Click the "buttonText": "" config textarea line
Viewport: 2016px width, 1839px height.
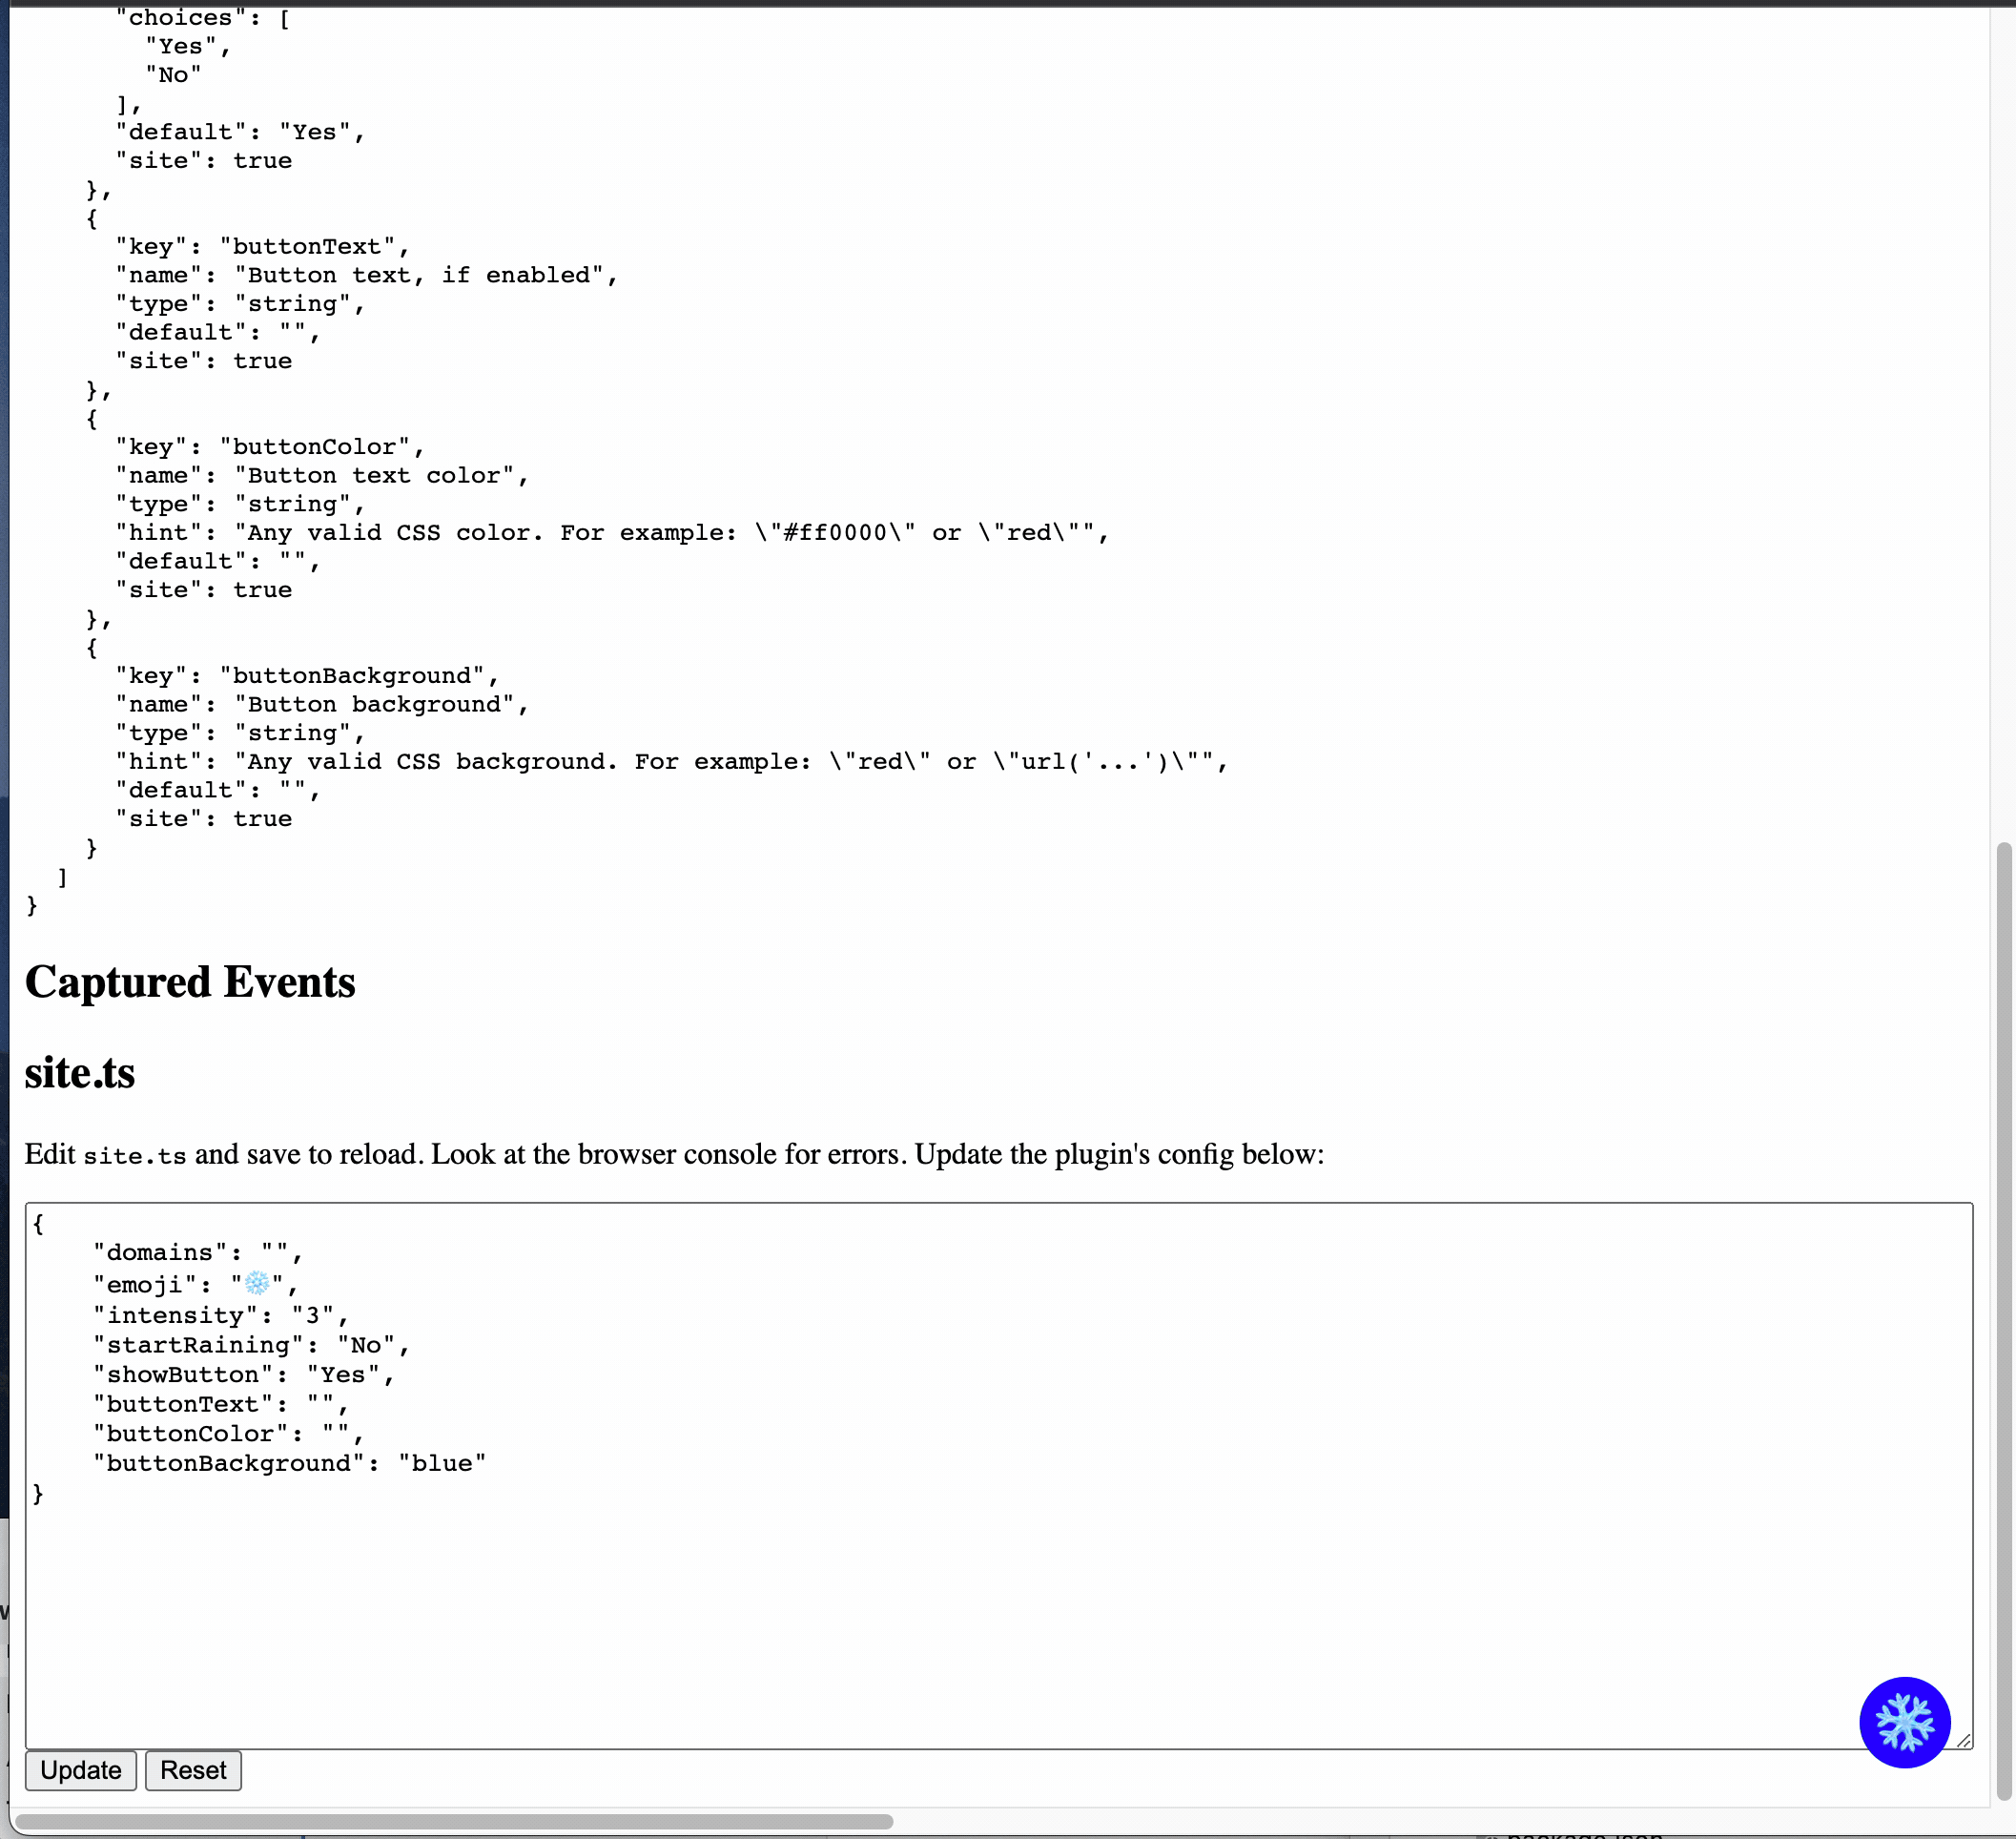coord(221,1405)
